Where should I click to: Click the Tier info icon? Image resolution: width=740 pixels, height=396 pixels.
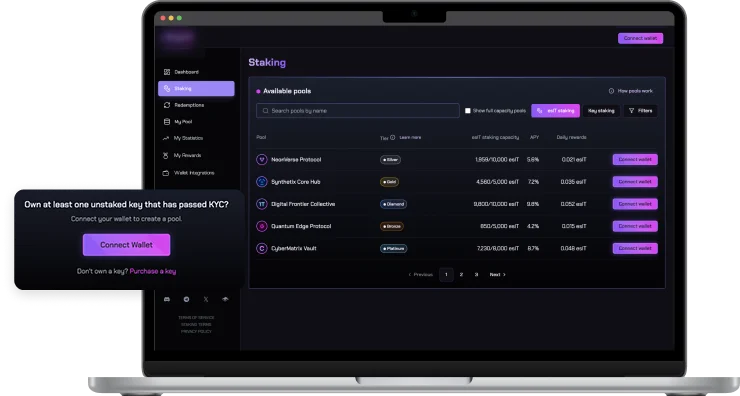[393, 137]
